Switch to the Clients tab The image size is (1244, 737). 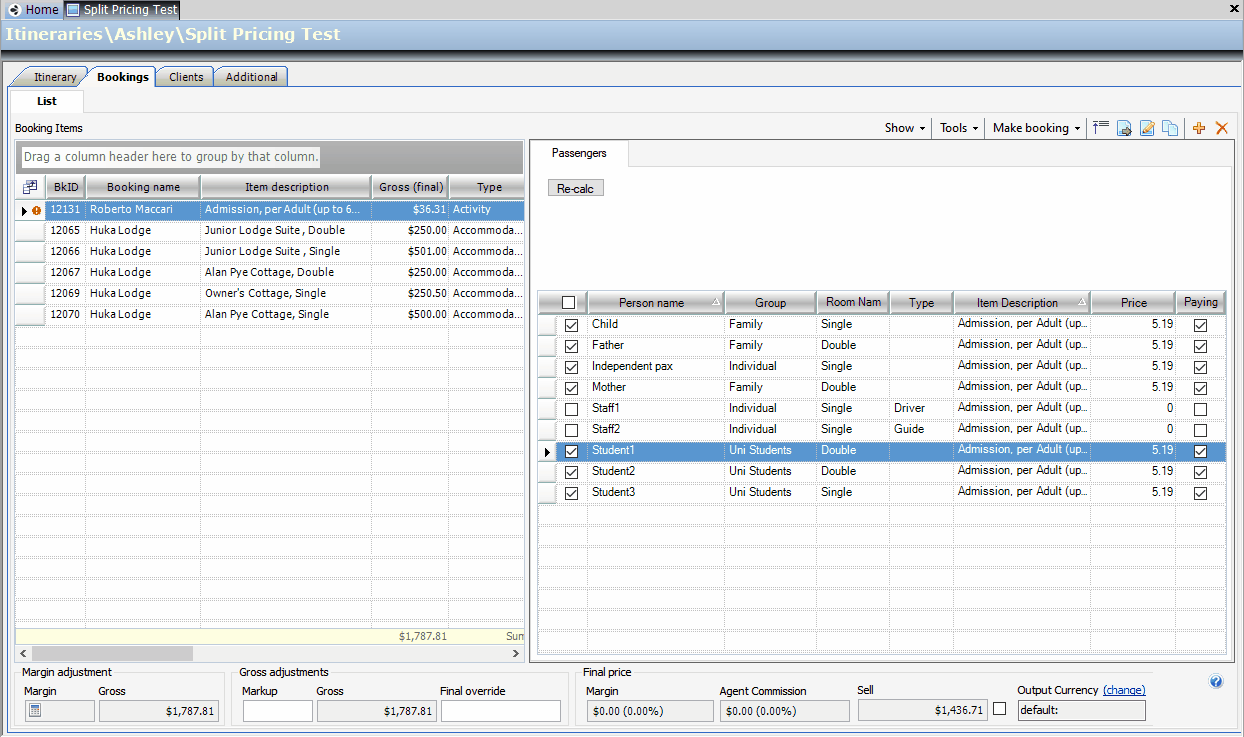pyautogui.click(x=186, y=77)
